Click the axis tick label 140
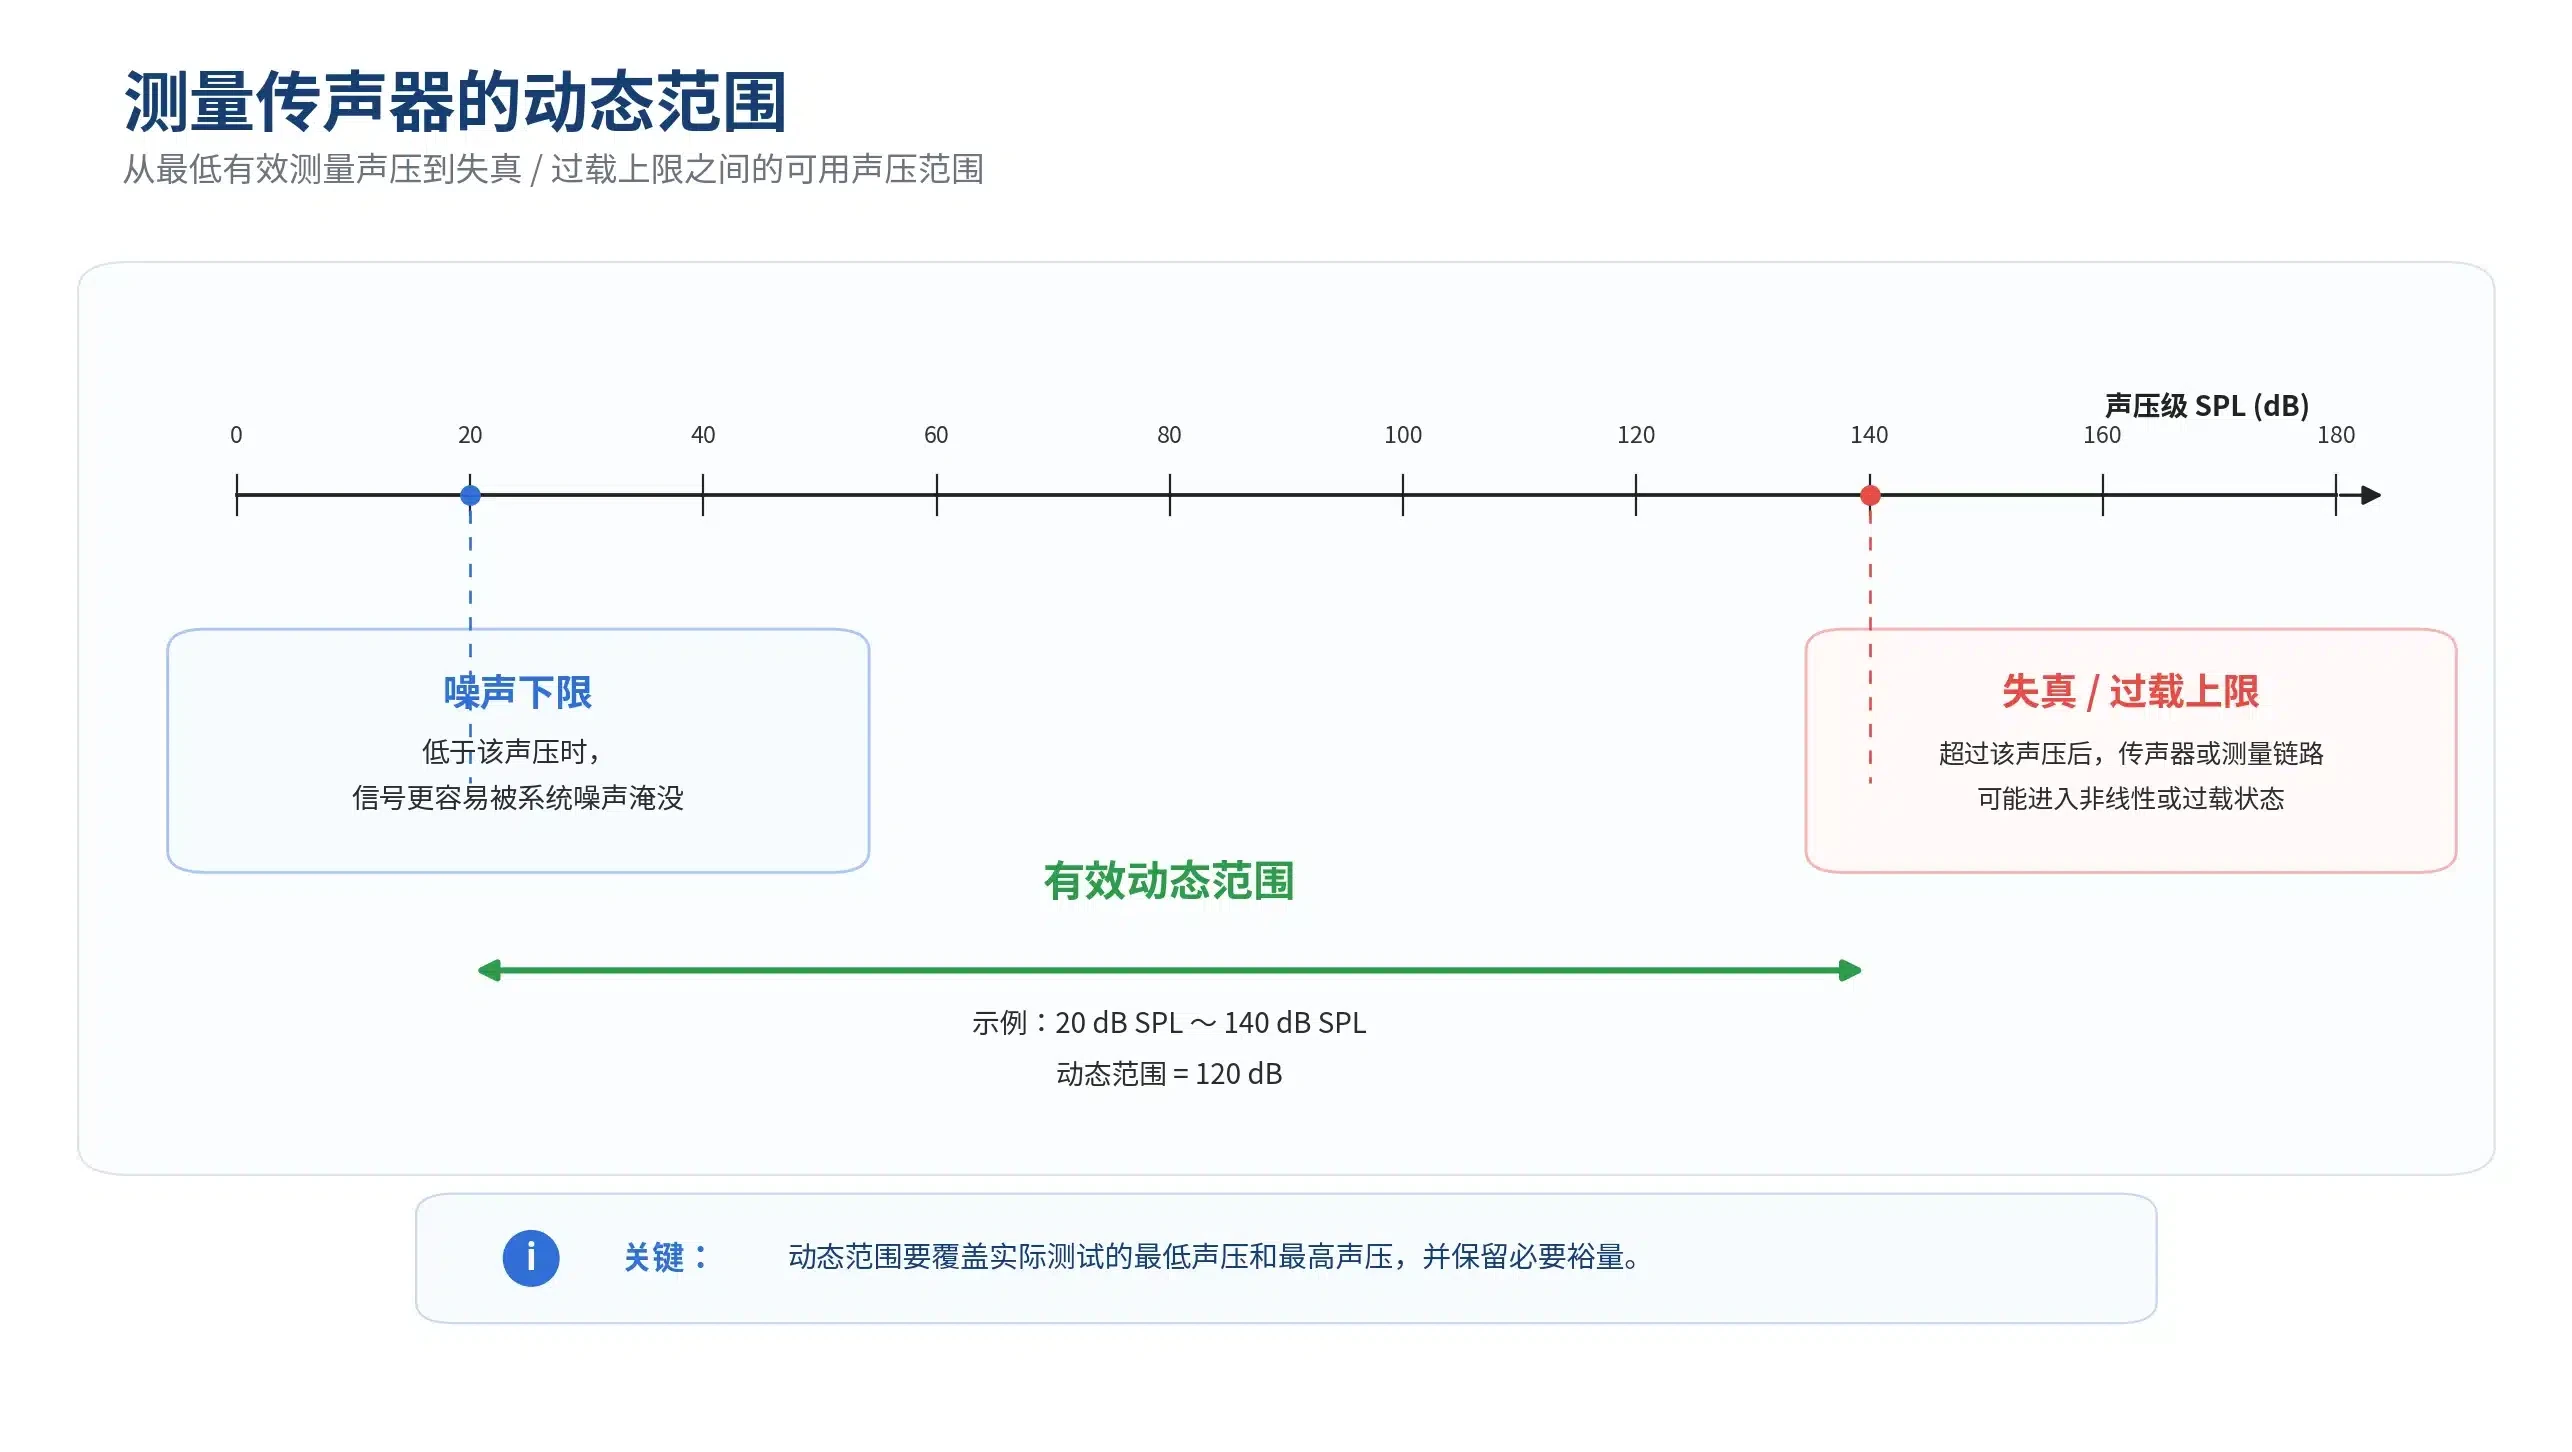Viewport: 2572px width, 1452px height. point(1869,435)
